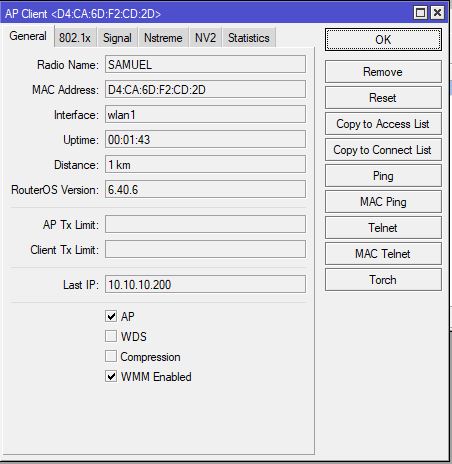Click the Last IP label
Viewport: 452px width, 464px height.
pos(81,285)
